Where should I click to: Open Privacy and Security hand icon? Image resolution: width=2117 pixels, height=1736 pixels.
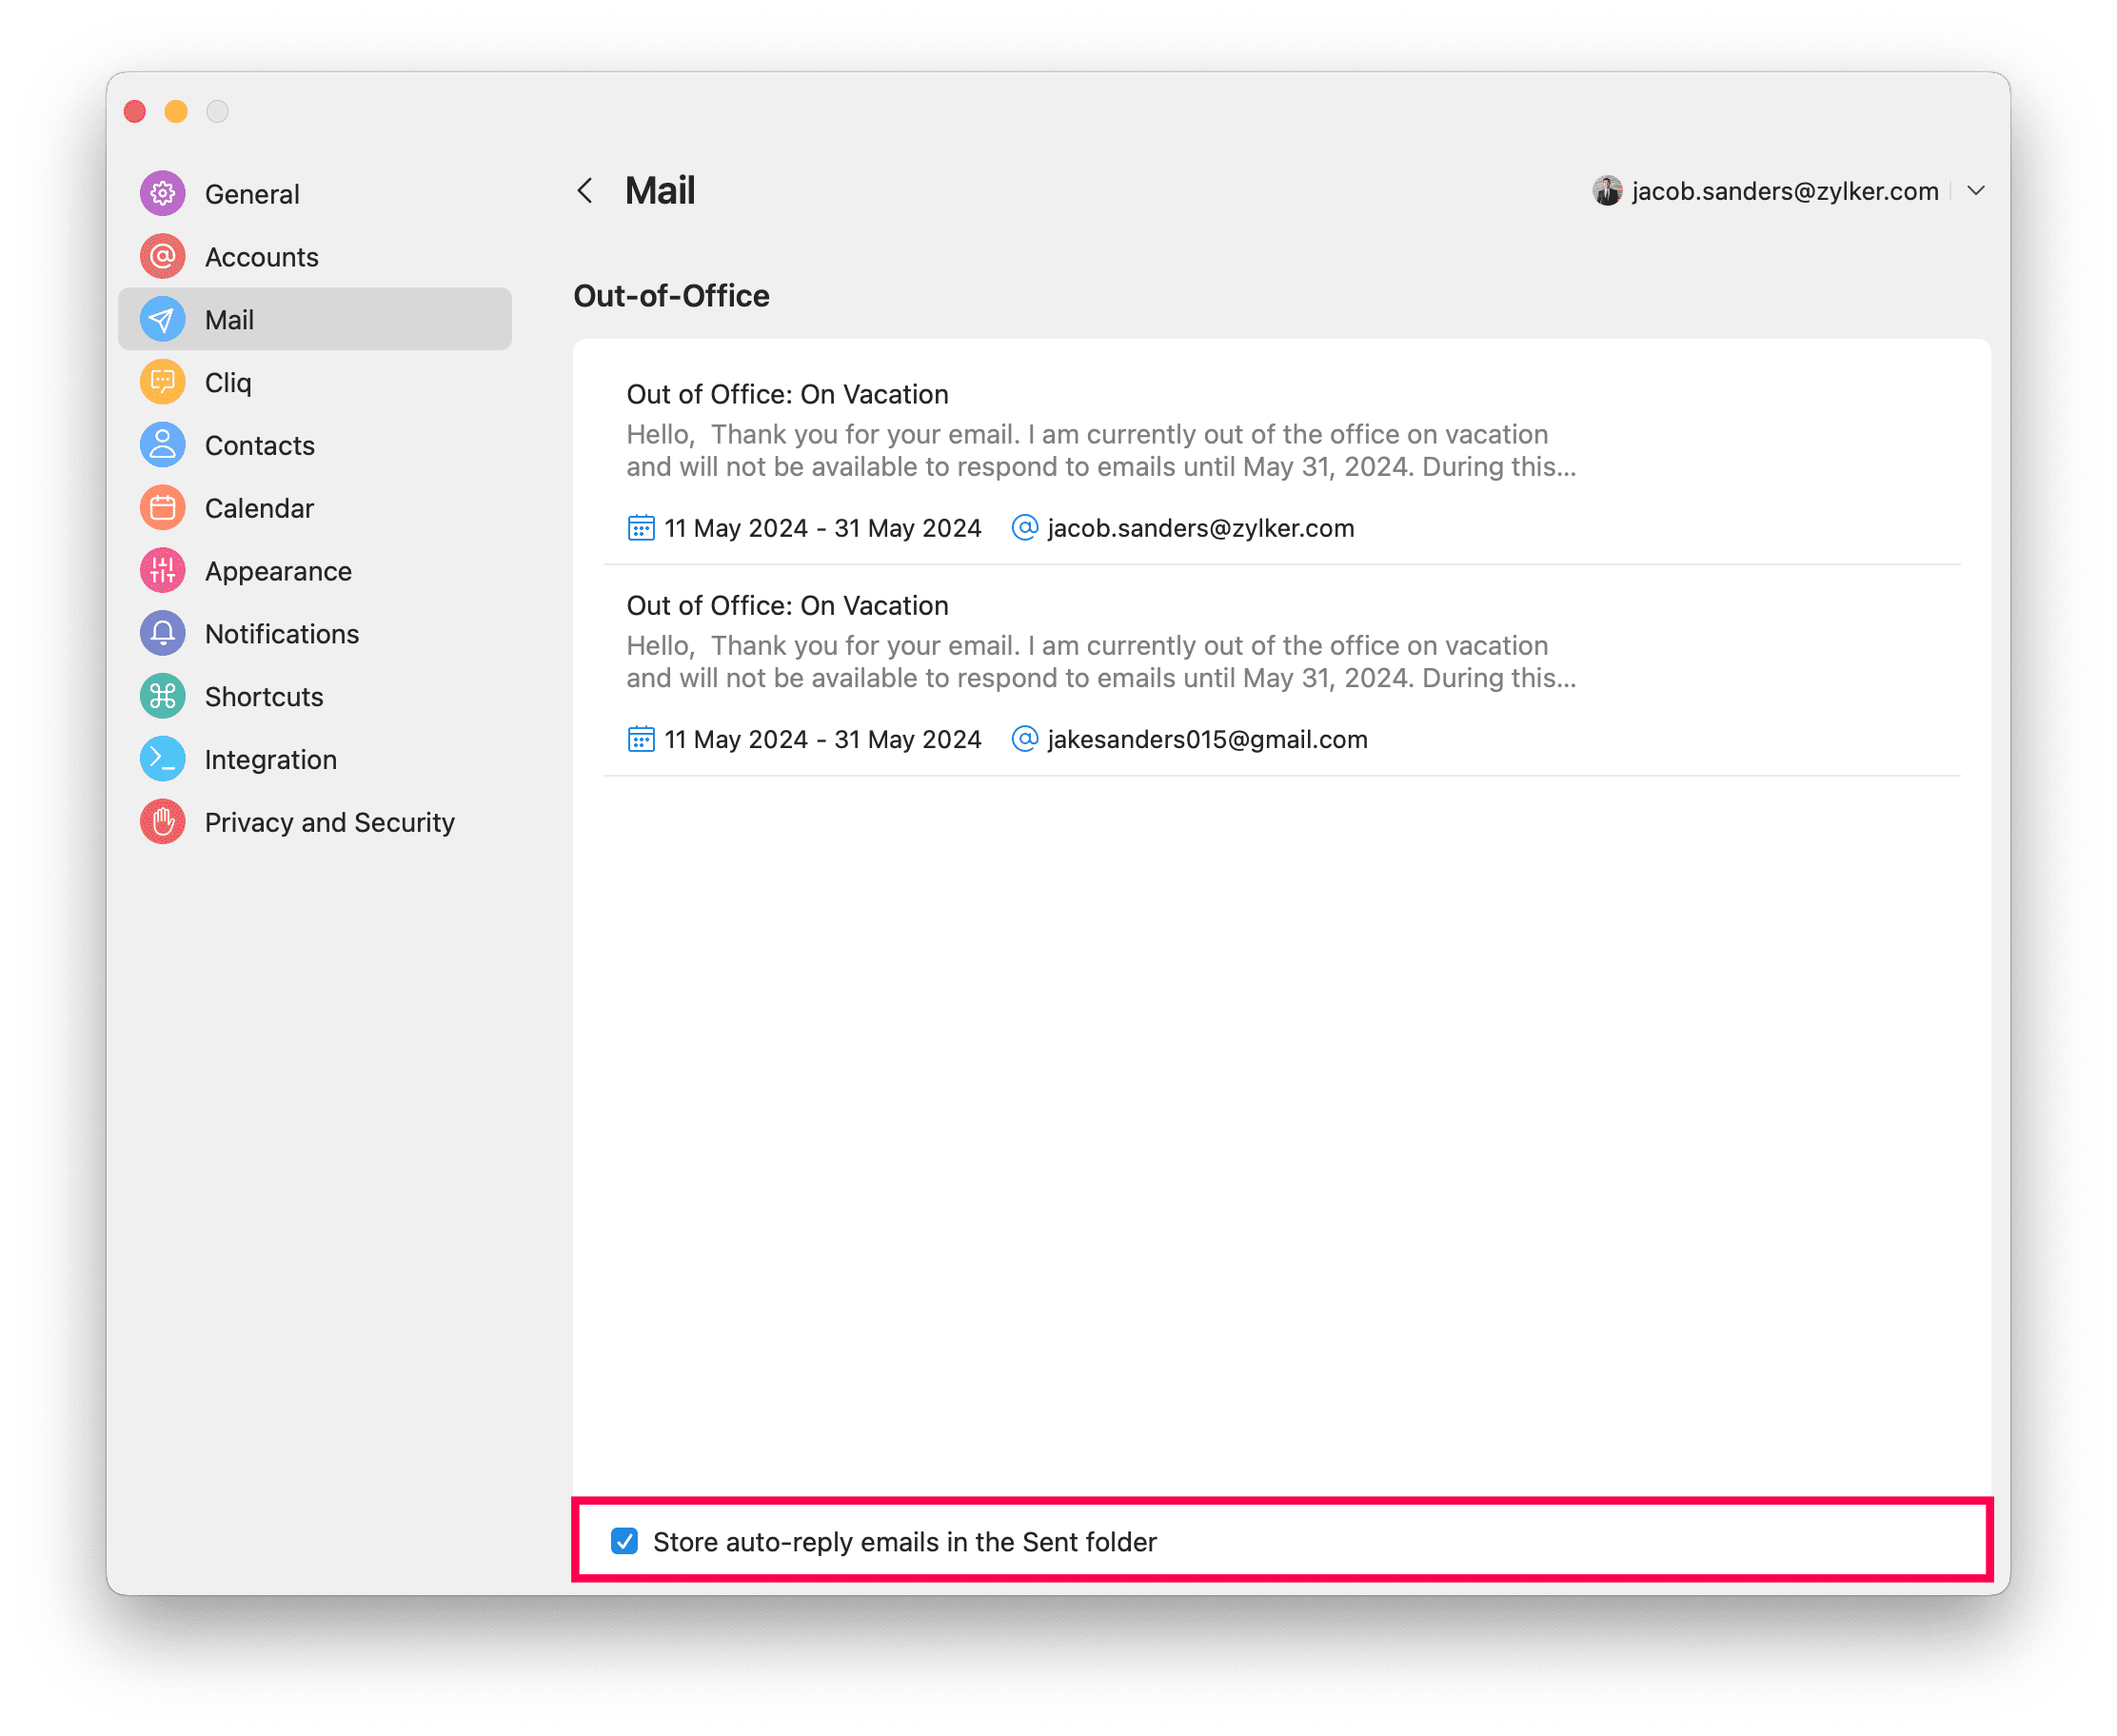pyautogui.click(x=162, y=822)
